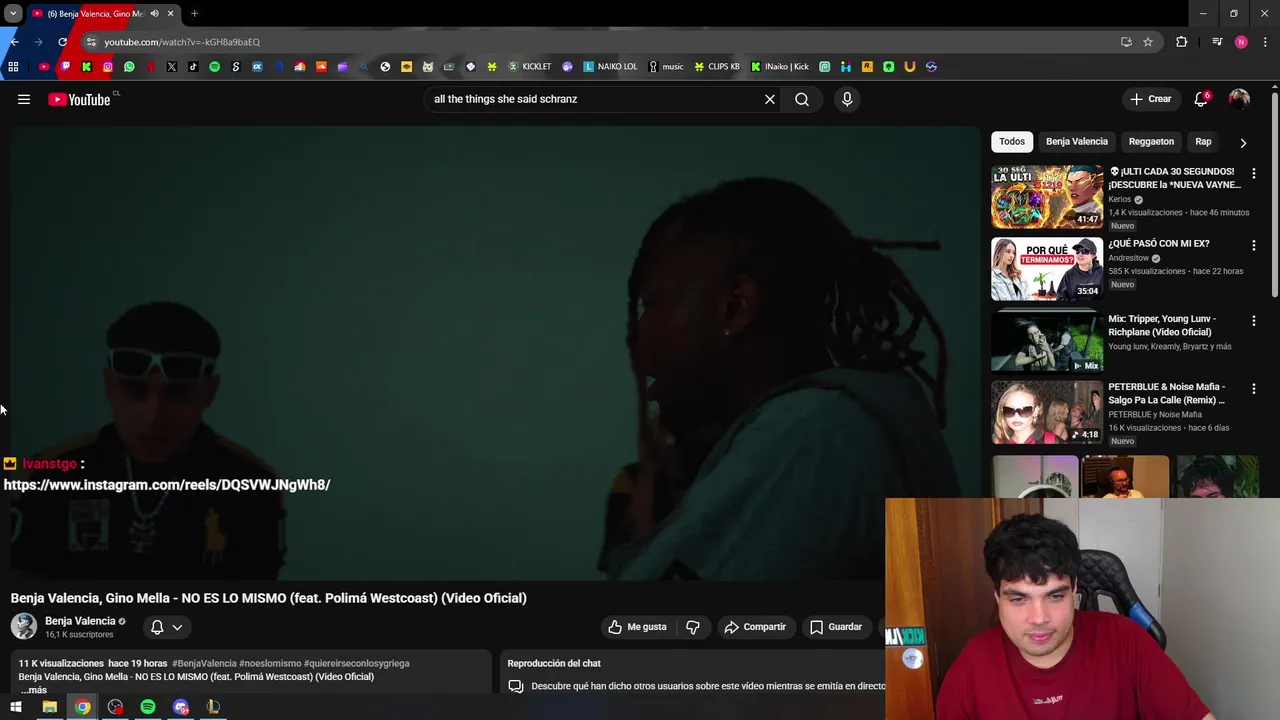This screenshot has width=1280, height=720.
Task: Select the Reggaeton filter chip
Action: [1151, 142]
